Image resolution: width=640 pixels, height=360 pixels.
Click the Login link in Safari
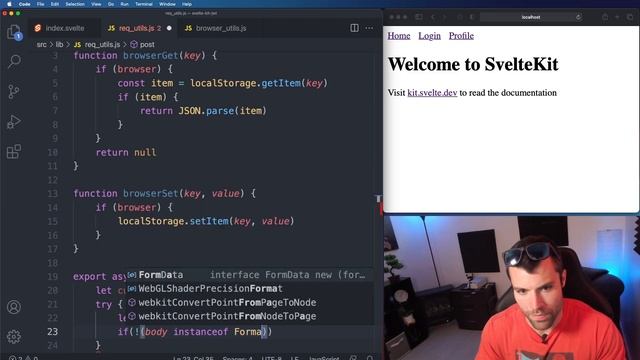click(429, 36)
